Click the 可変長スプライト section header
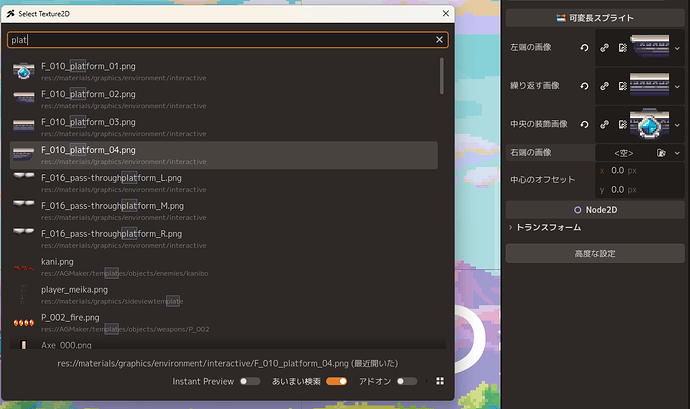Image resolution: width=690 pixels, height=409 pixels. point(595,18)
